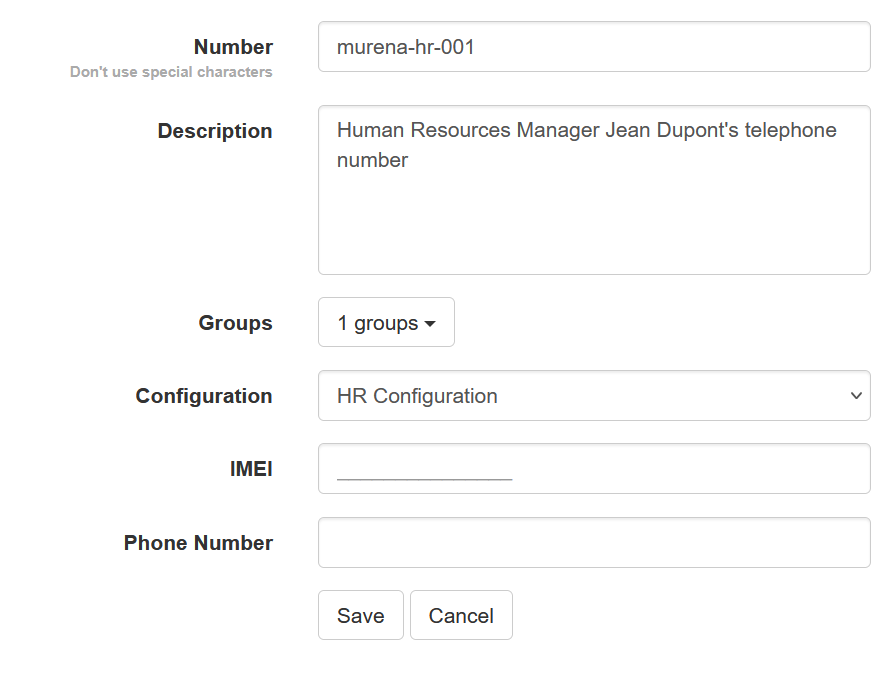Screen dimensions: 891x683
Task: Click the word "number" in Description's second line
Action: pos(372,160)
